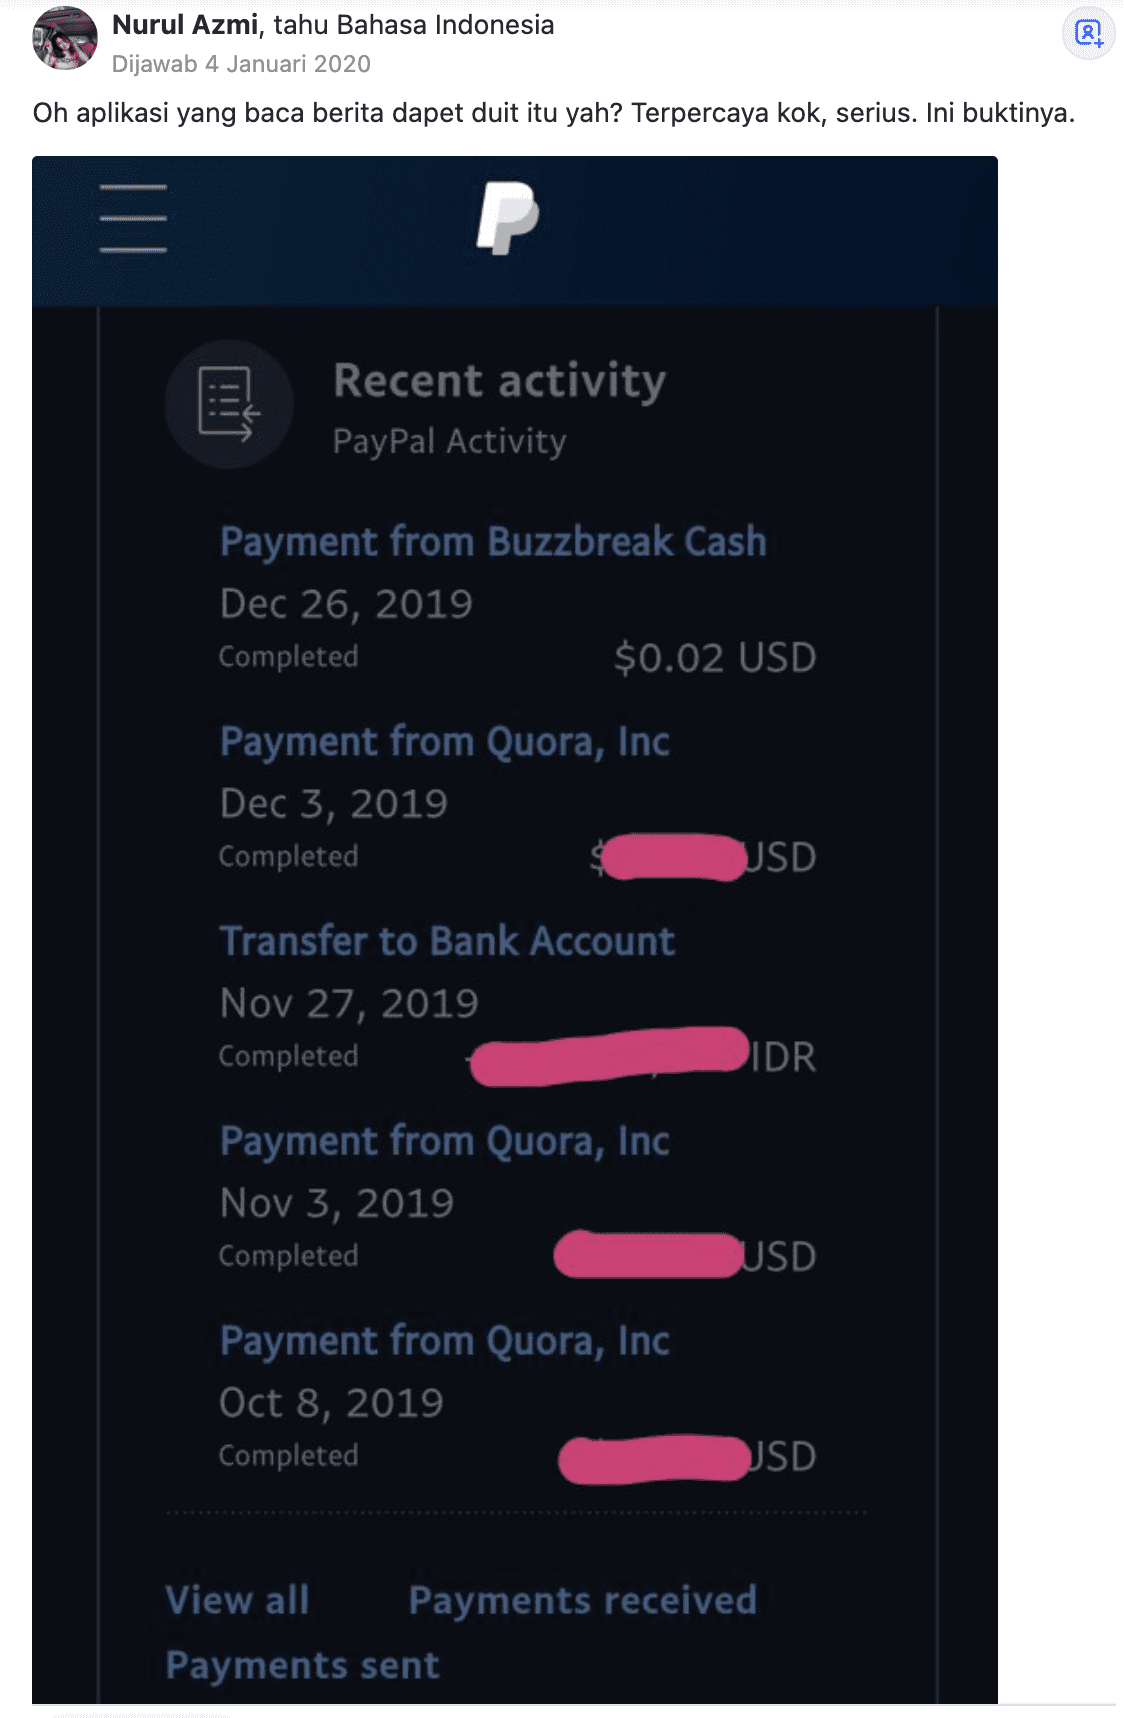Click the answer date 'Dijawab 4 Januari 2020'
Image resolution: width=1124 pixels, height=1718 pixels.
click(x=241, y=64)
